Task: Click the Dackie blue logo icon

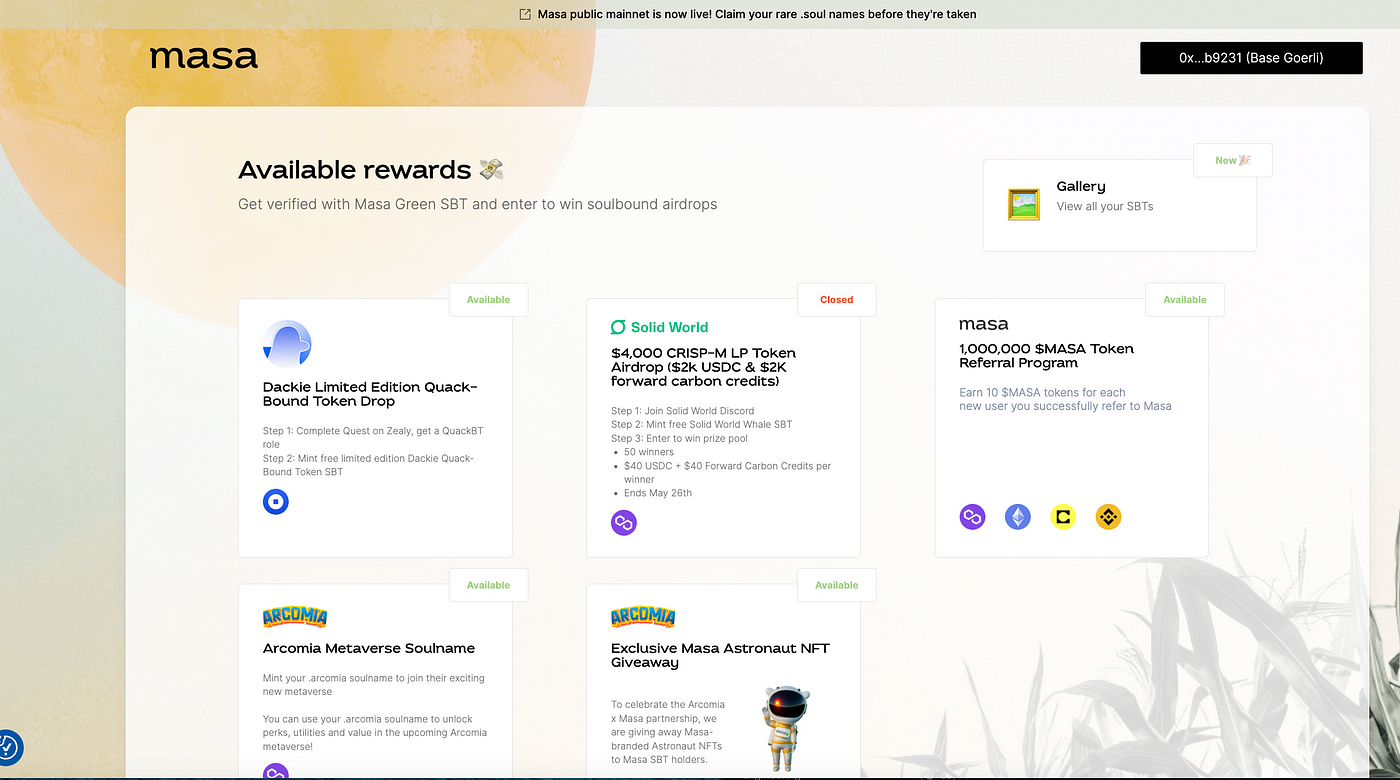Action: click(x=287, y=344)
